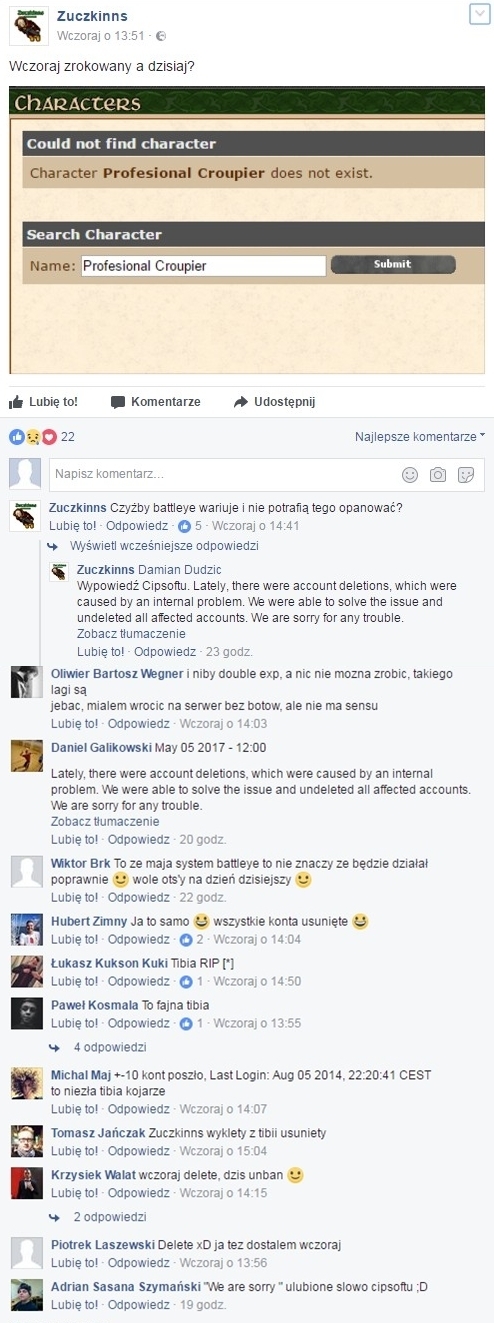Like Hubert Zimny's comment via Lubię to!

(74, 939)
